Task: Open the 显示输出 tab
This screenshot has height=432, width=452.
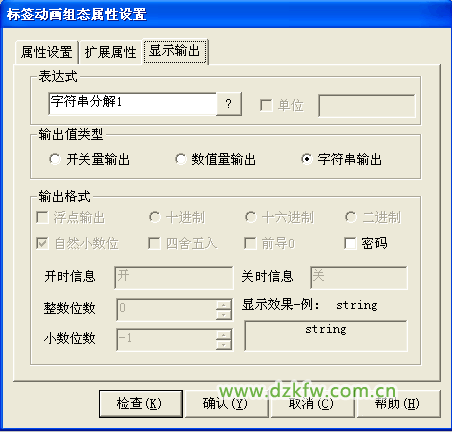Action: point(175,51)
